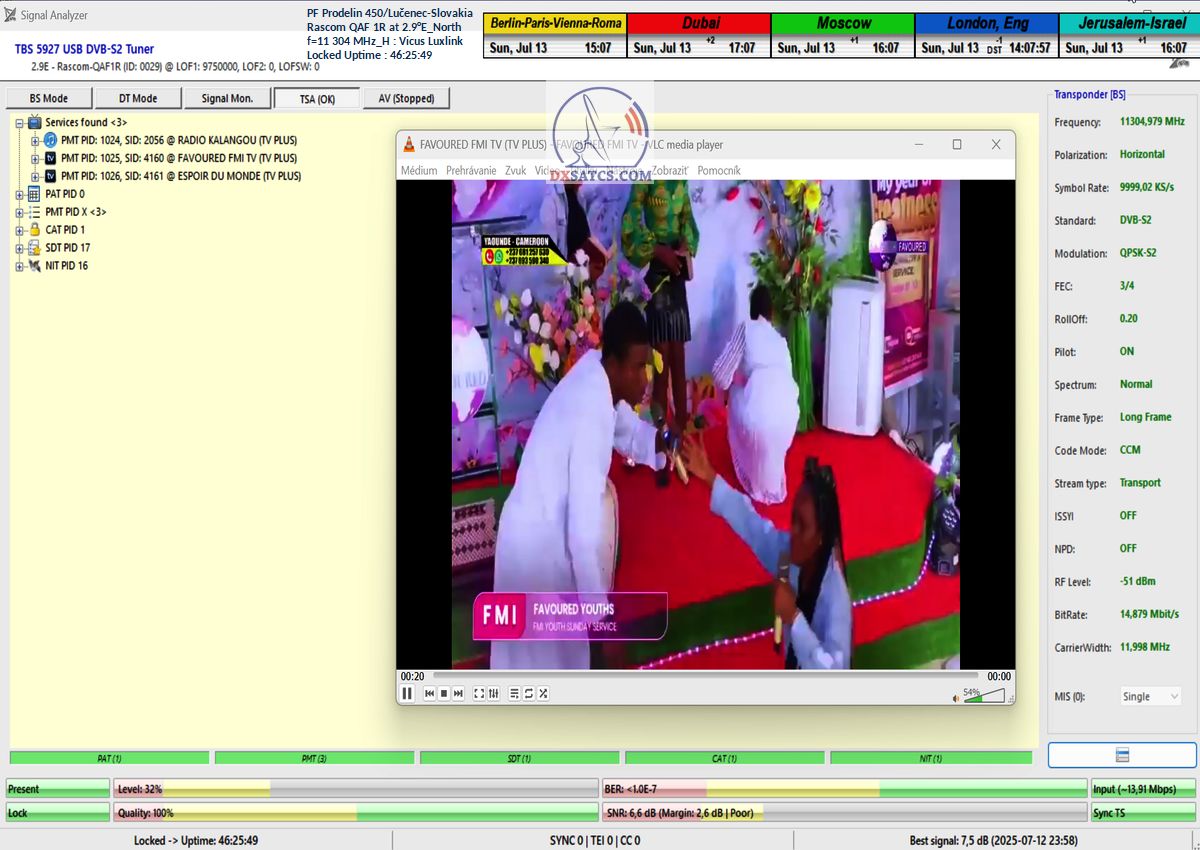Click the AV (Stopped) button
The image size is (1200, 850).
coord(406,98)
